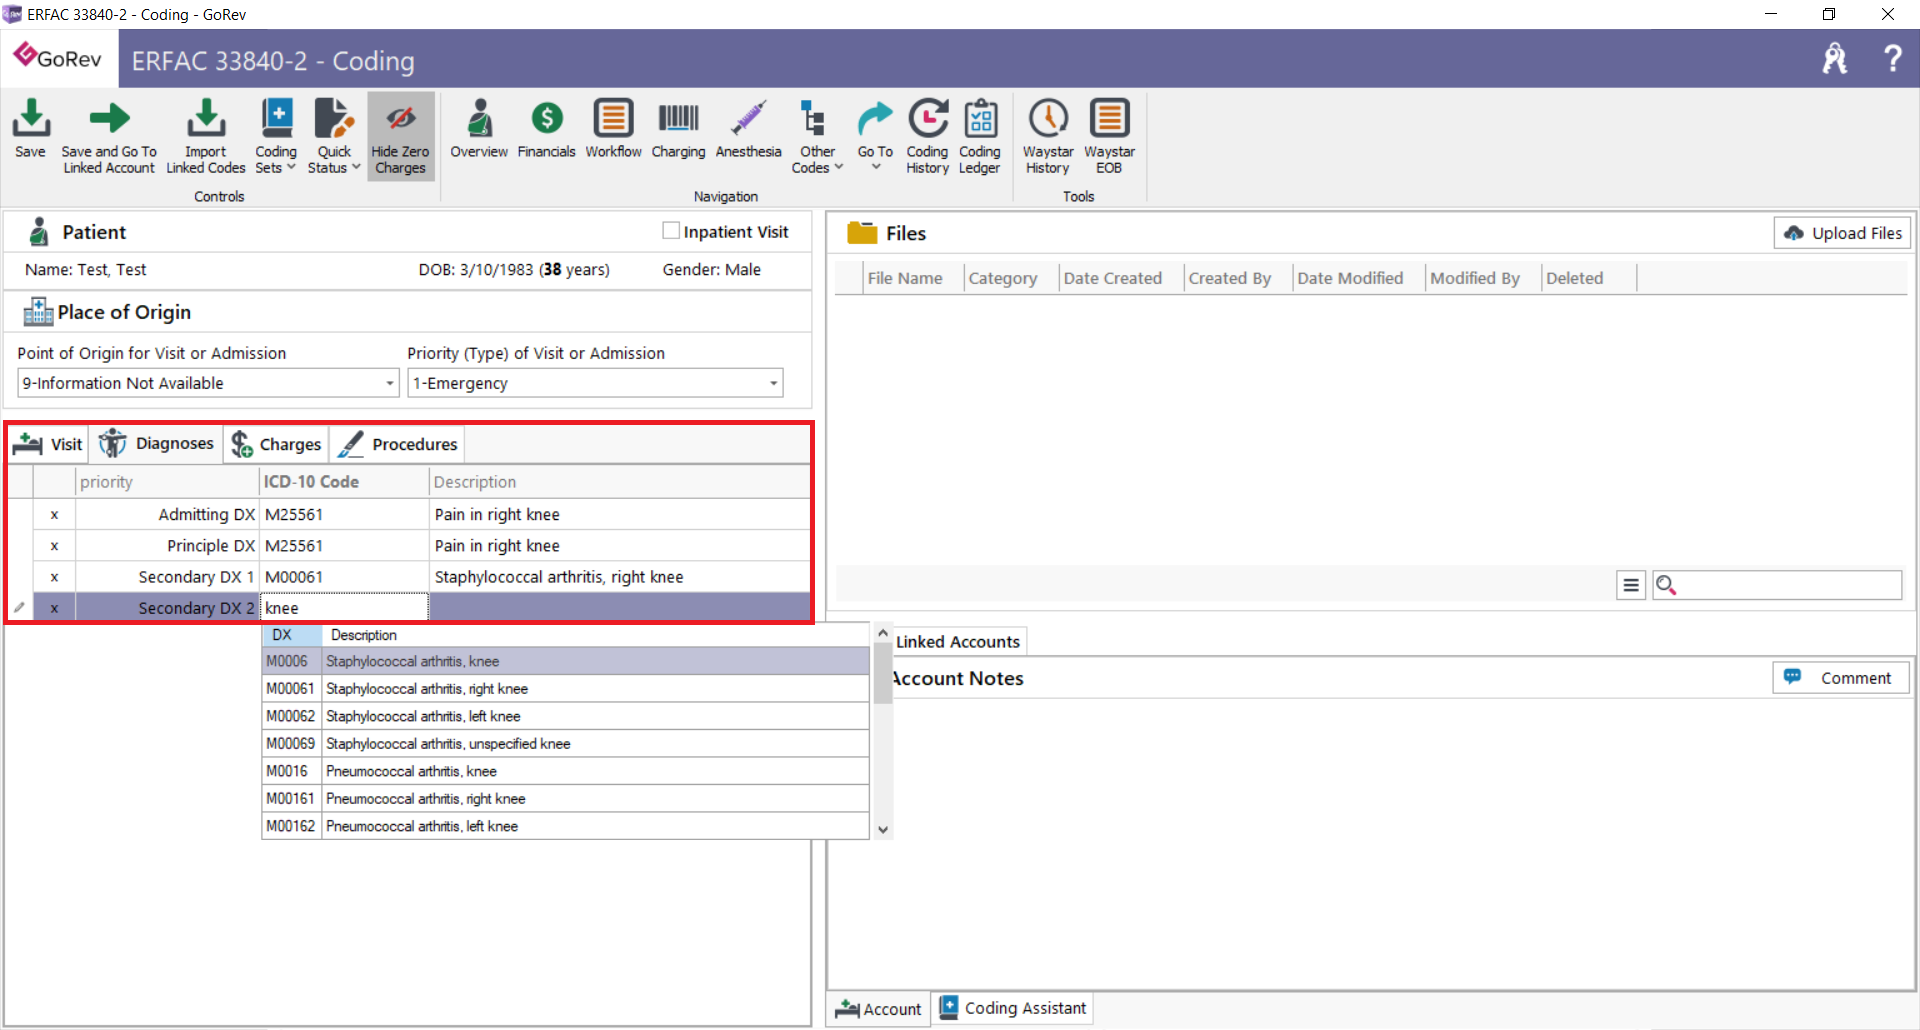
Task: Expand the Go To menu
Action: [875, 135]
